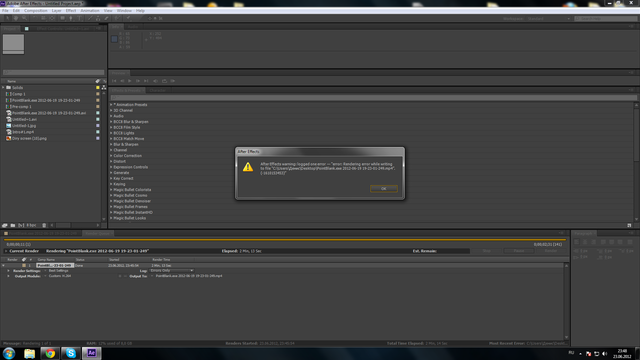Select the Brush tool
Screen dimensions: 640x360
click(x=91, y=18)
